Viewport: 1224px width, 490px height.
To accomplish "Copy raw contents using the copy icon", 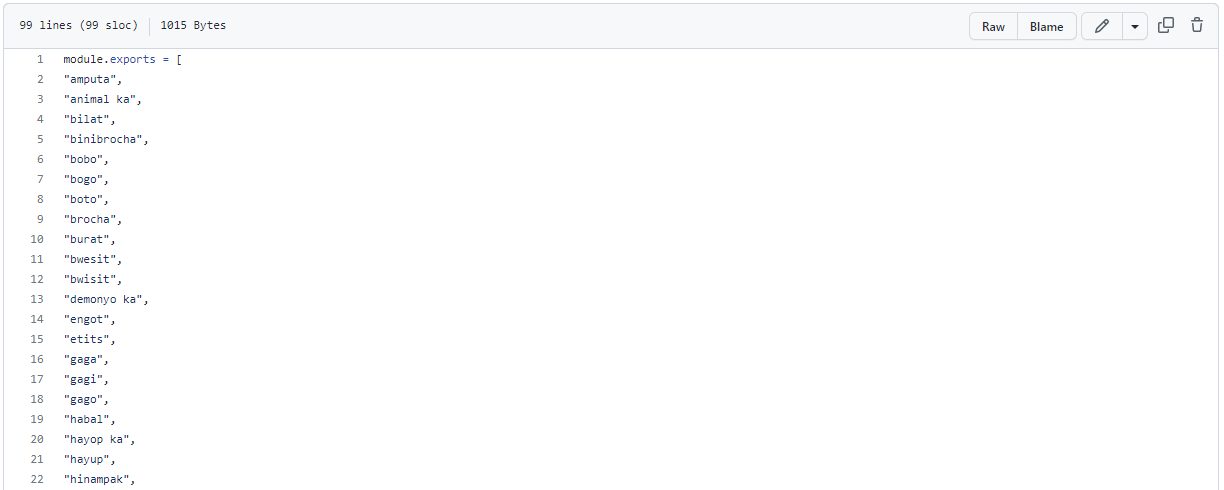I will [1166, 26].
